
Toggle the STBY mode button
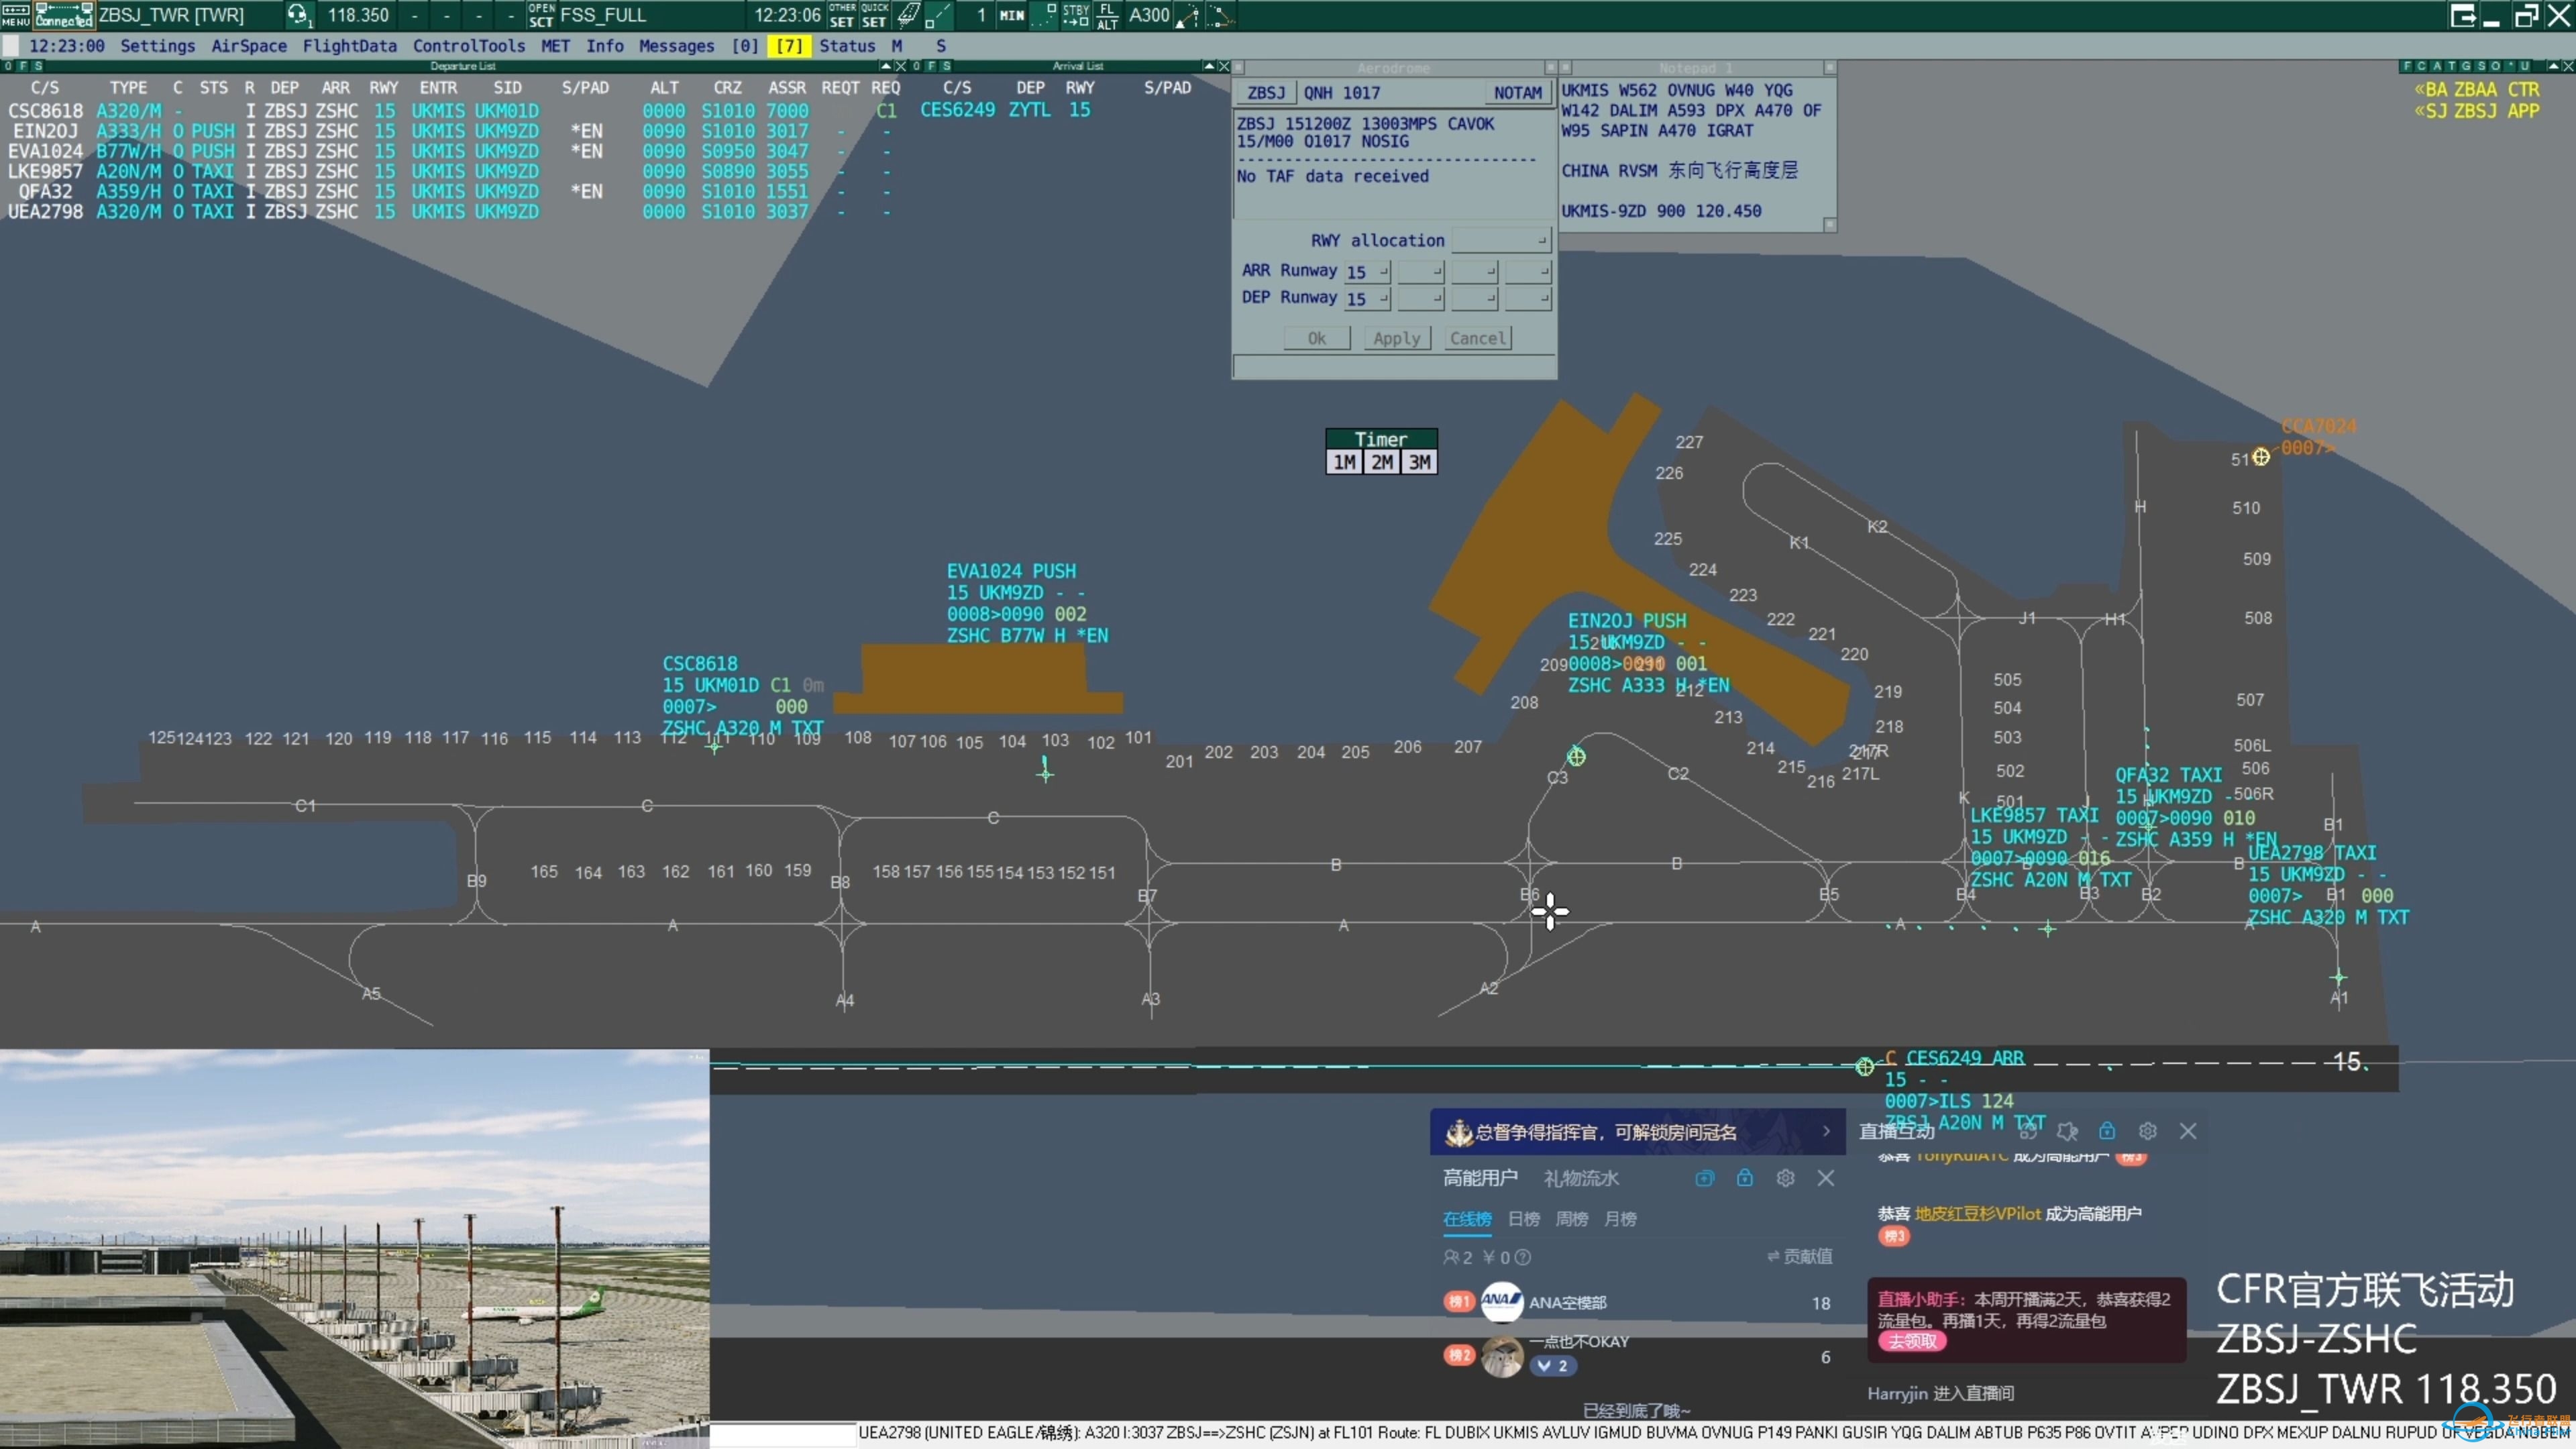pos(1076,15)
